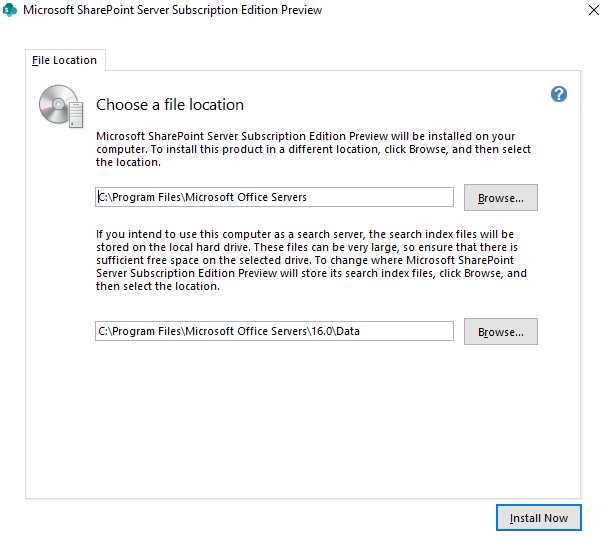Browse for a different product install location

pos(500,198)
